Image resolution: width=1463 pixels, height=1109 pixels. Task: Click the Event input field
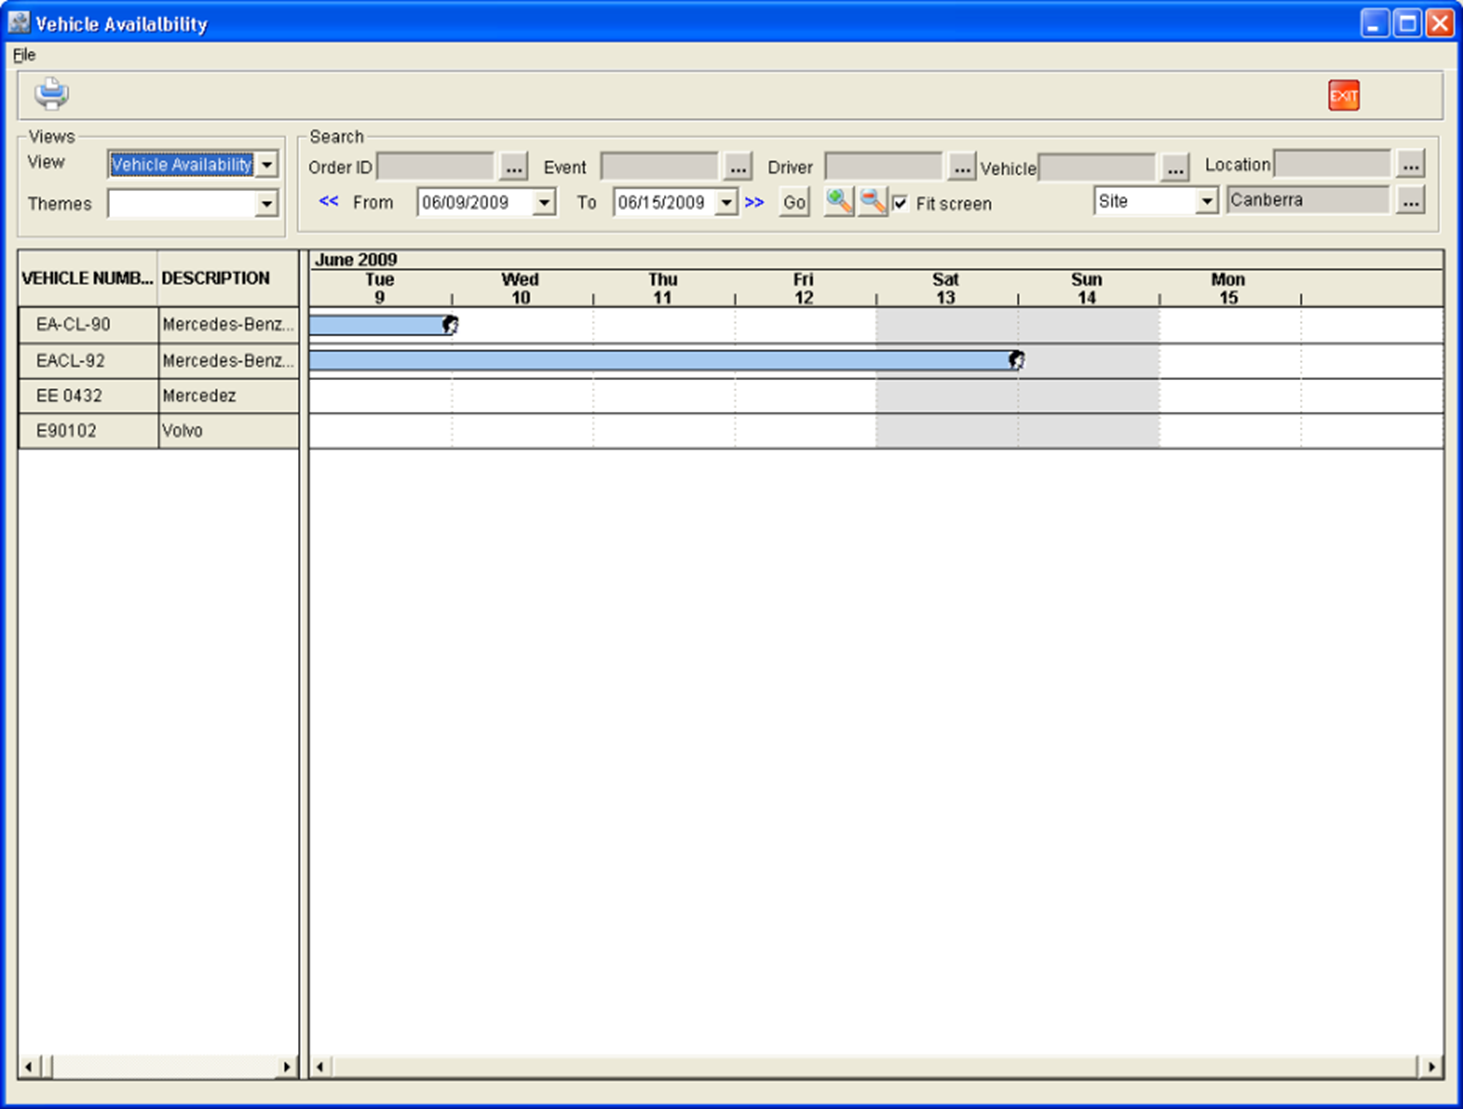(660, 167)
